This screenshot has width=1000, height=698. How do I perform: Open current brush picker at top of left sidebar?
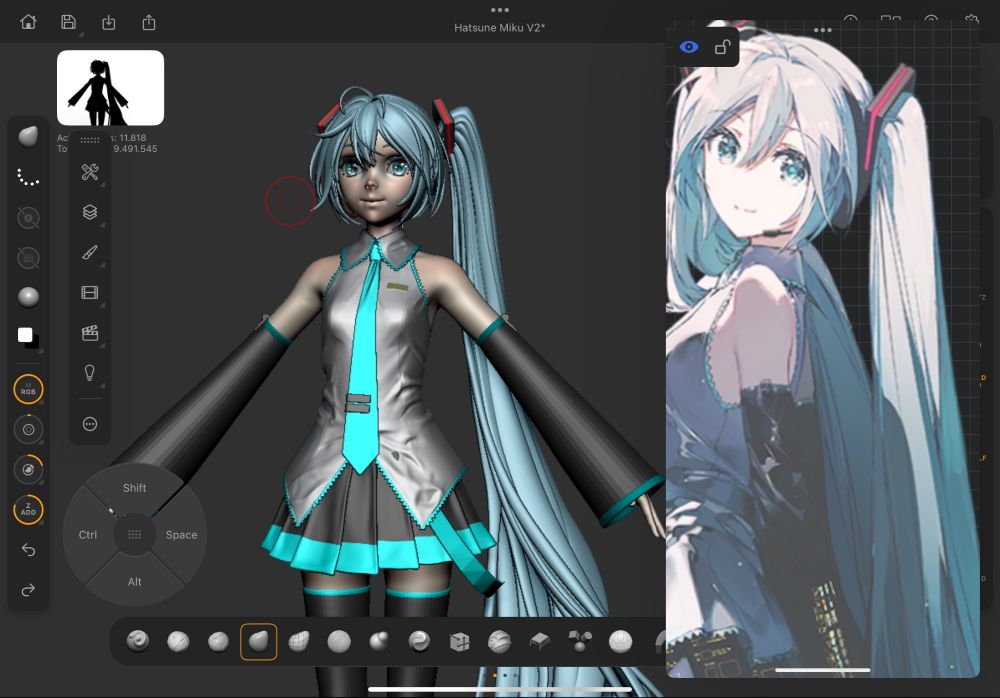point(28,137)
